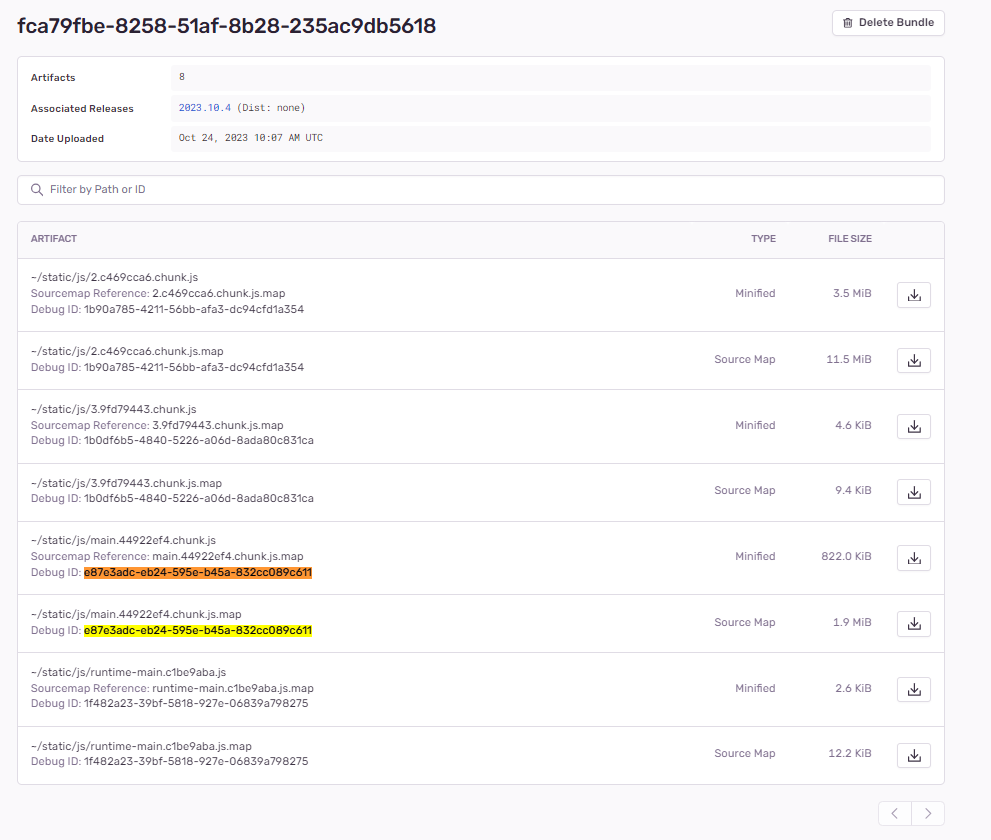This screenshot has height=840, width=991.
Task: Download the runtime-main.c1be9aba.js.map source map
Action: tap(913, 755)
